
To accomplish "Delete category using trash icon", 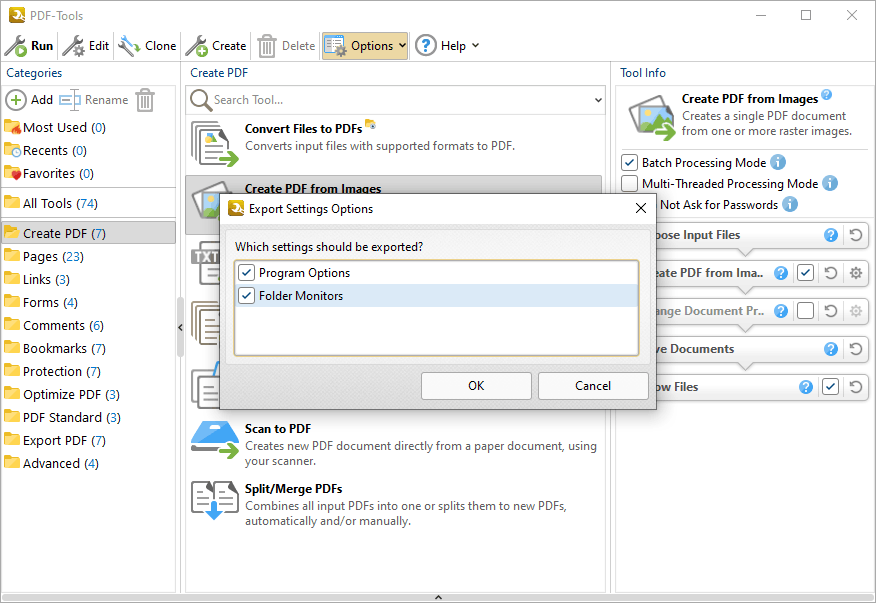I will coord(145,100).
